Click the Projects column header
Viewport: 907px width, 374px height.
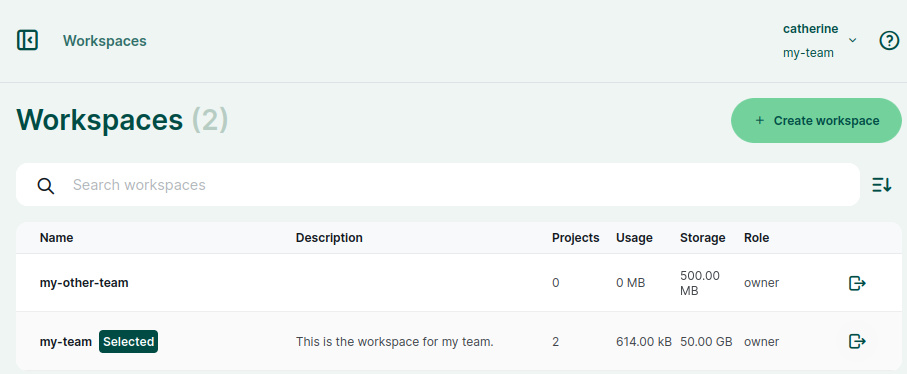(x=576, y=238)
